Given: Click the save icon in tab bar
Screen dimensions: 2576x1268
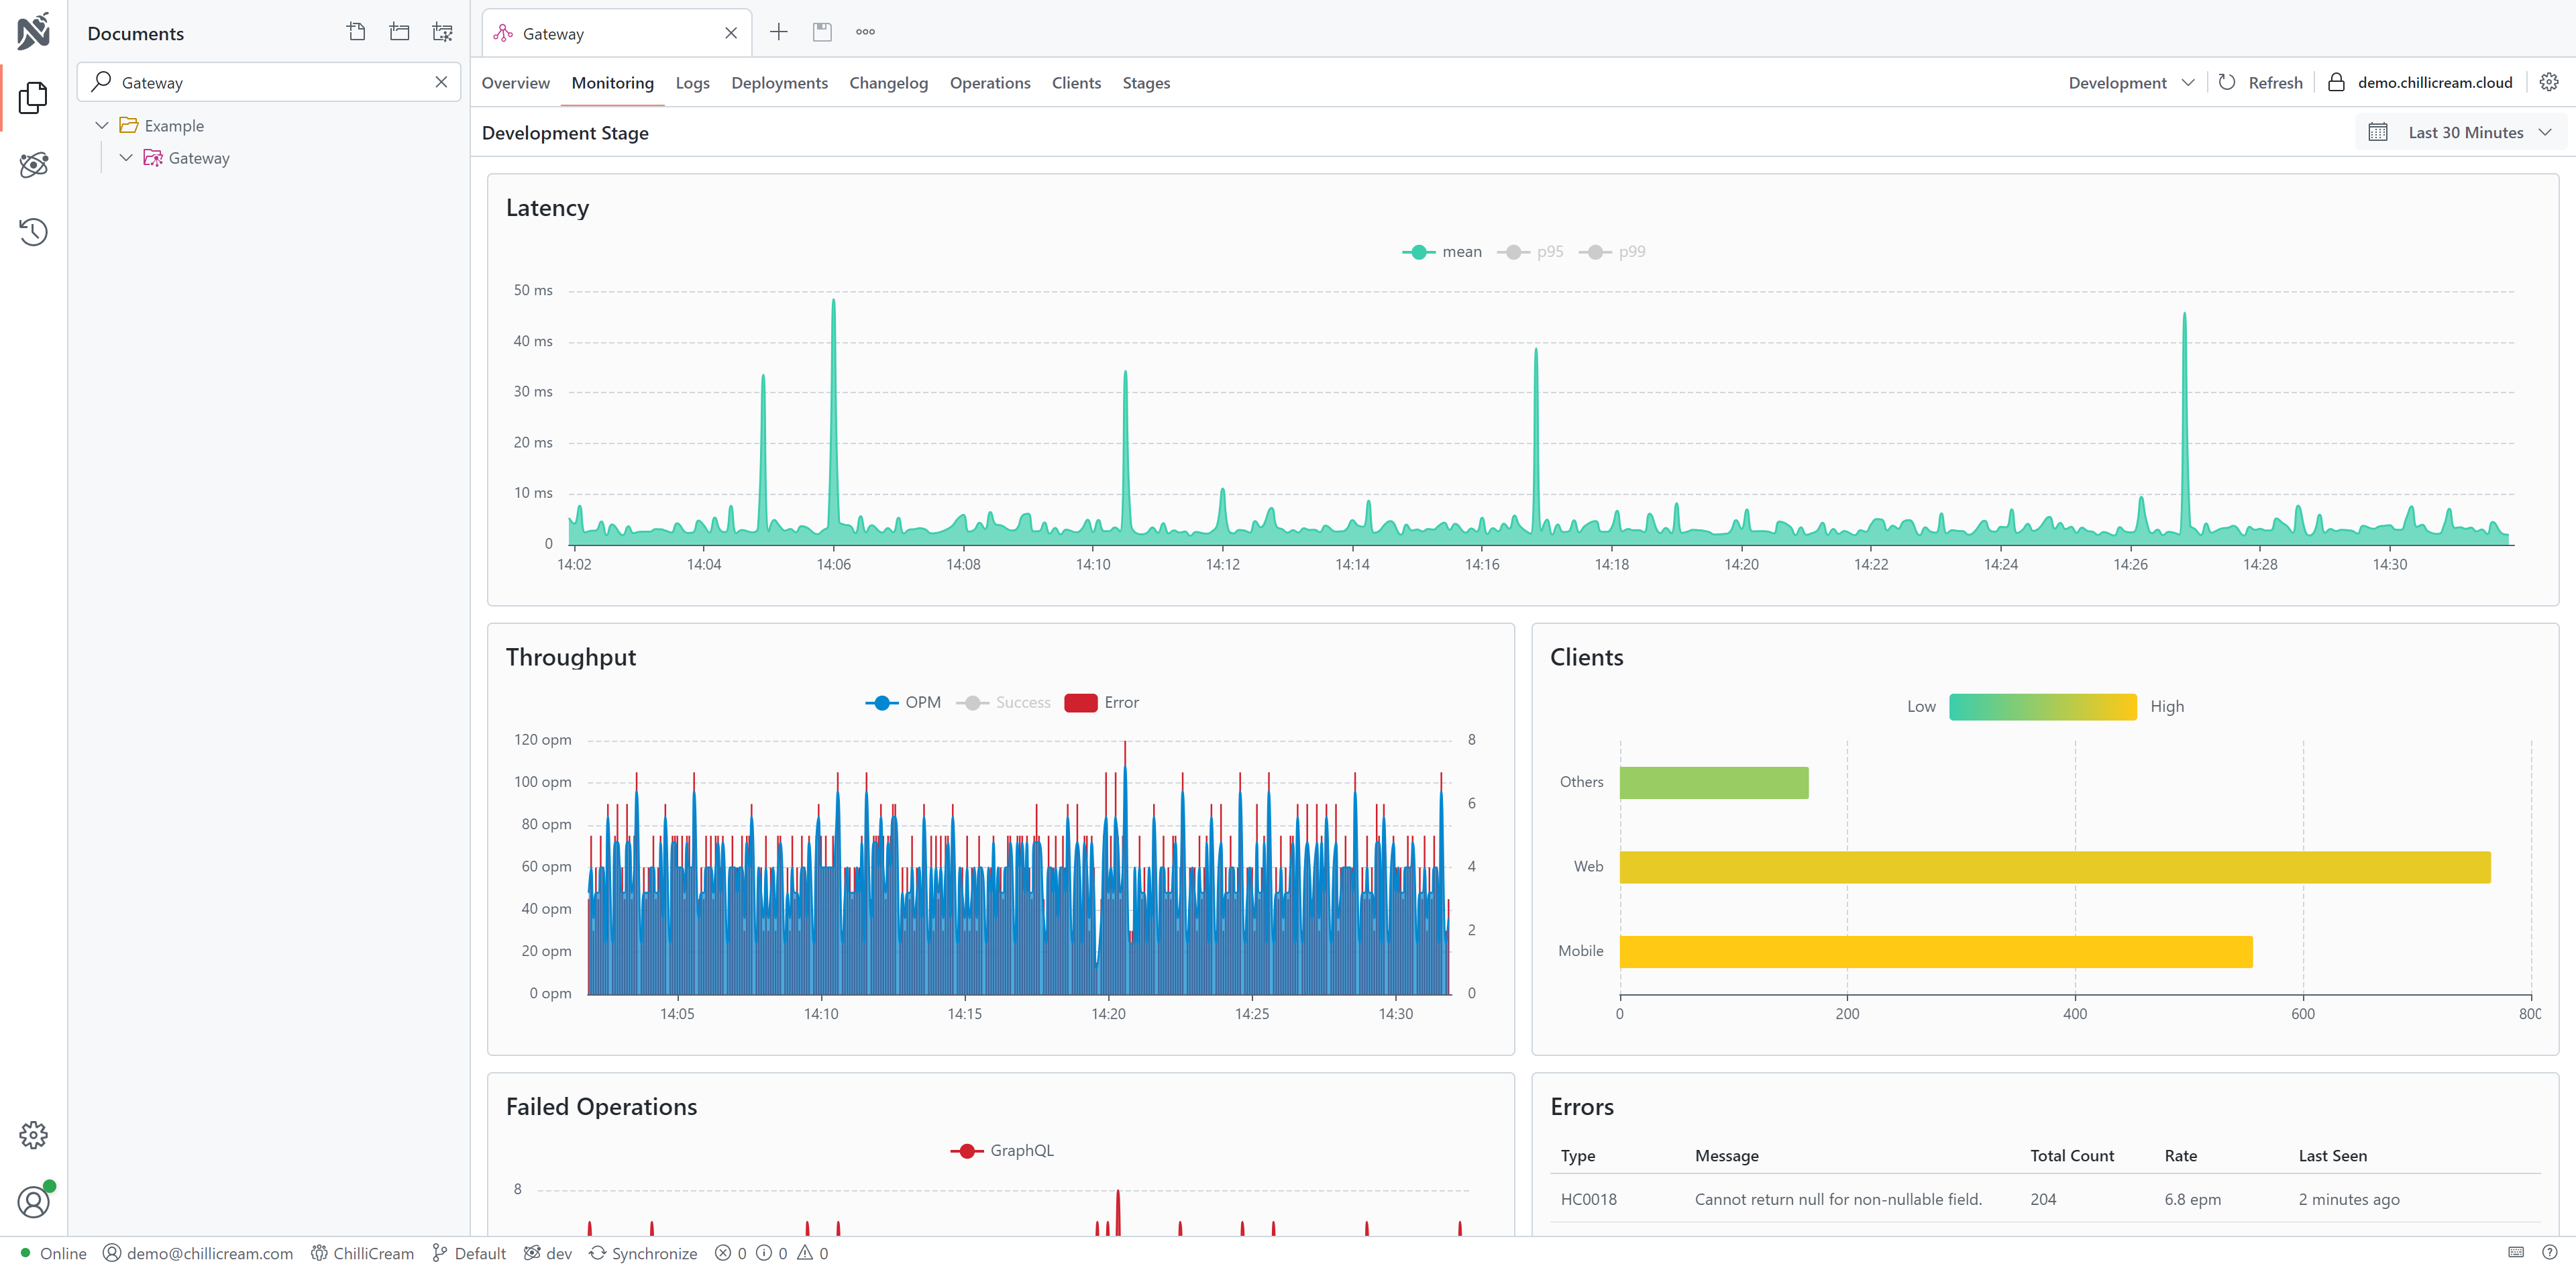Looking at the screenshot, I should pos(822,32).
